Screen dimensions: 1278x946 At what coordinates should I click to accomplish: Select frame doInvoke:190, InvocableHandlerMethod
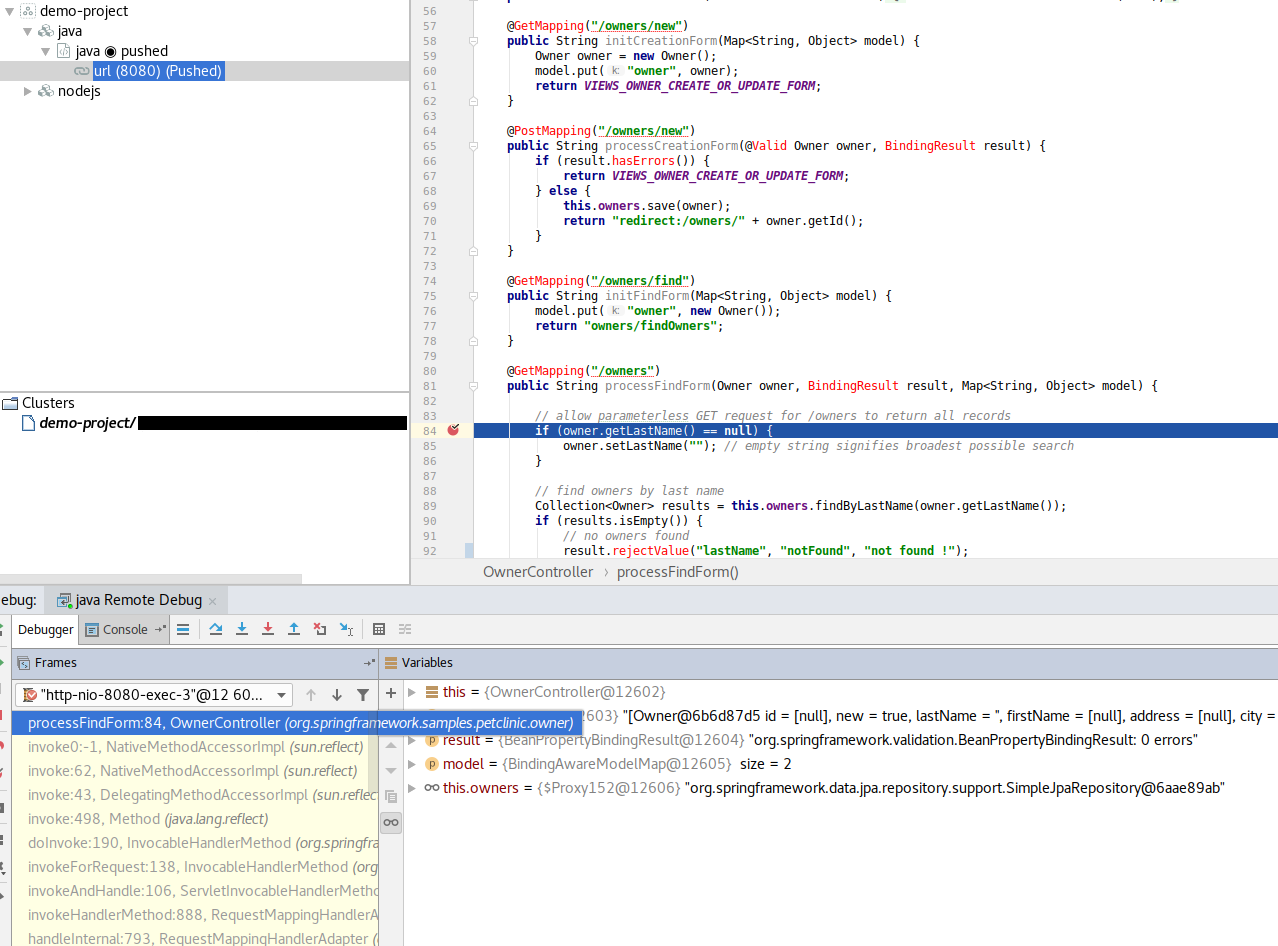tap(195, 843)
